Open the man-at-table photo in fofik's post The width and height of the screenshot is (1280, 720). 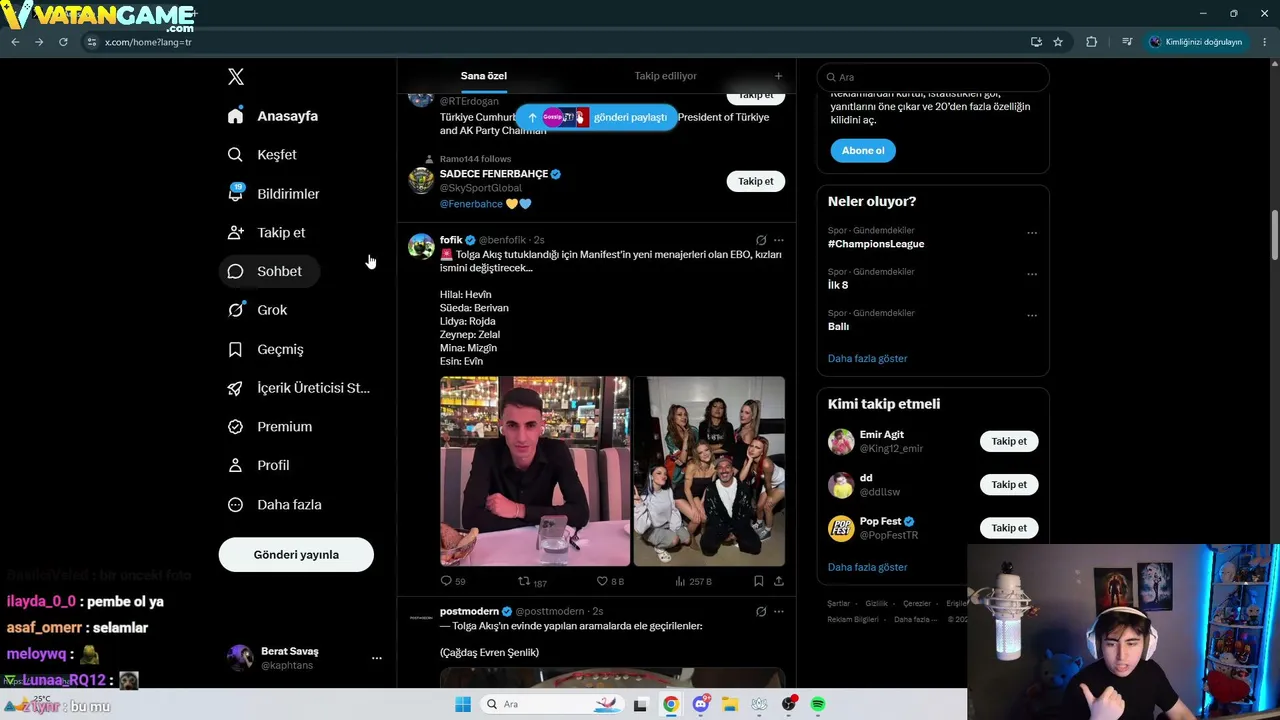tap(535, 471)
